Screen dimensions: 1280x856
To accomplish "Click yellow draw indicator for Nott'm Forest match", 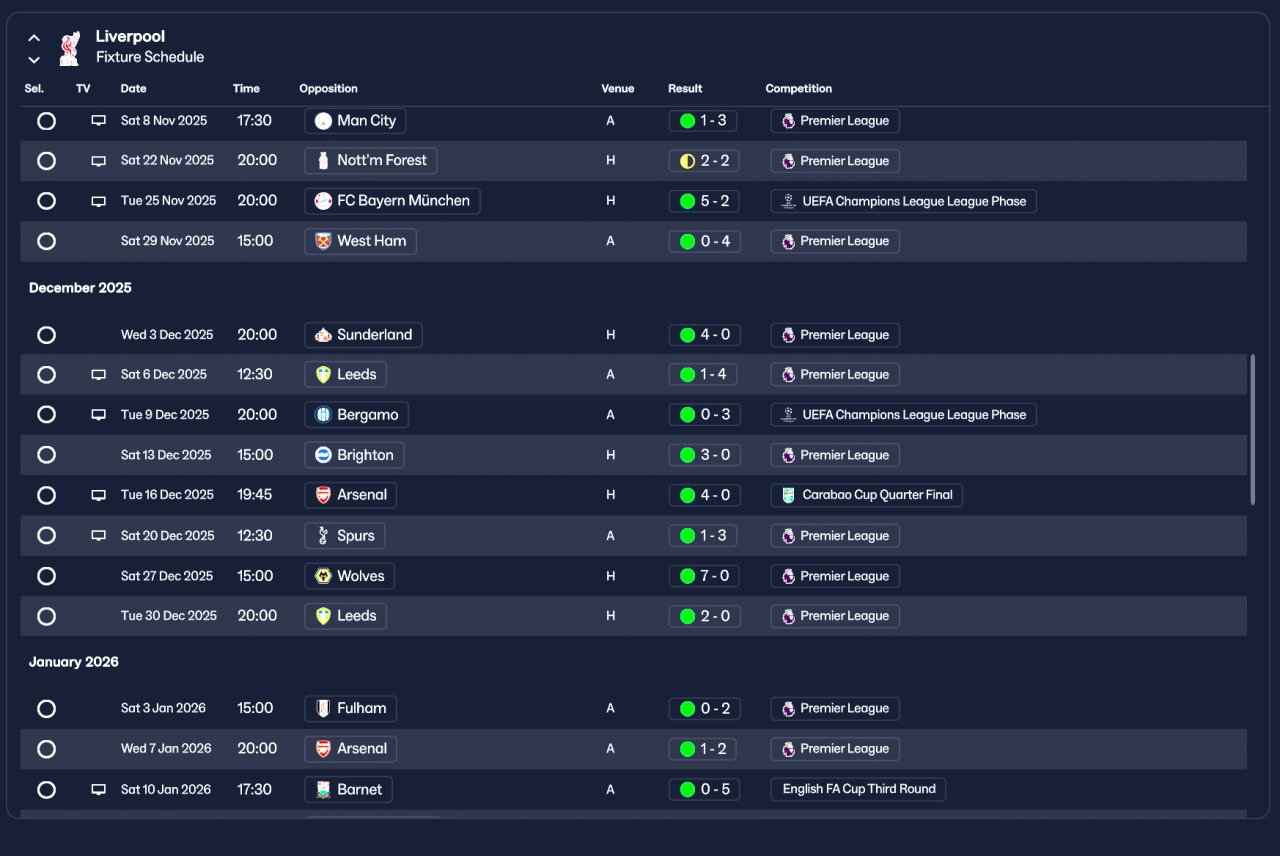I will coord(687,161).
